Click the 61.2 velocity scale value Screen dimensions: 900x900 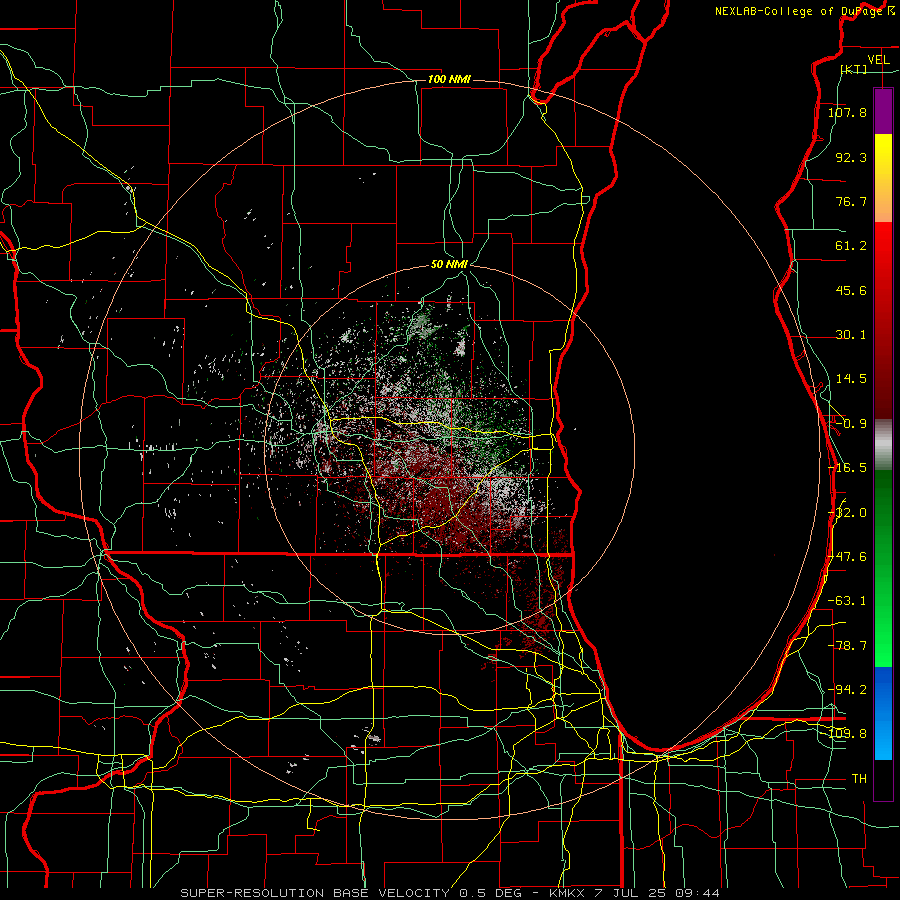tap(851, 246)
